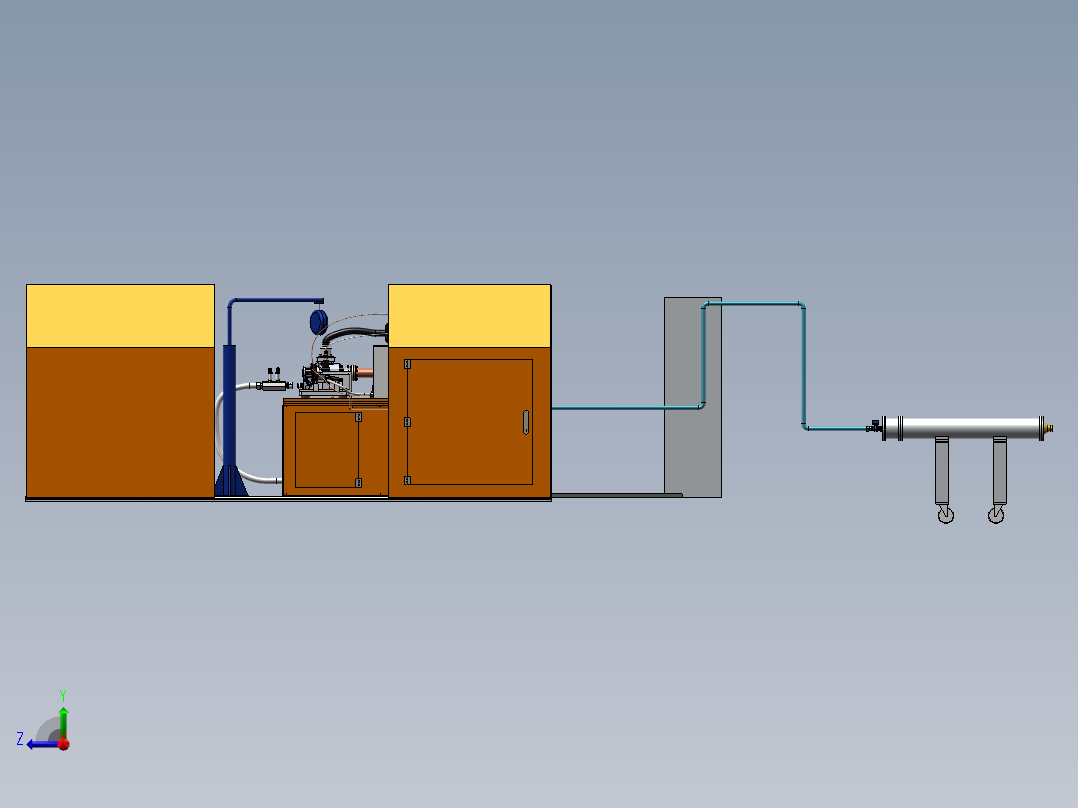Select the gray floor strip beside wall panel

click(x=617, y=495)
